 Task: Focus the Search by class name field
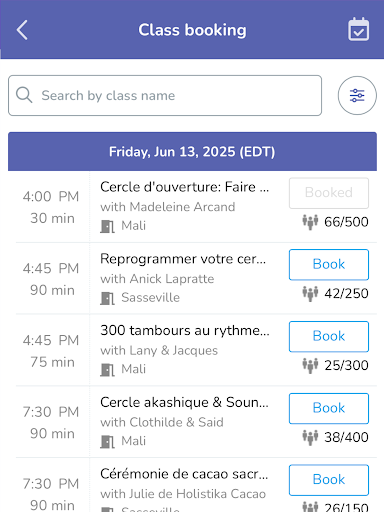165,96
